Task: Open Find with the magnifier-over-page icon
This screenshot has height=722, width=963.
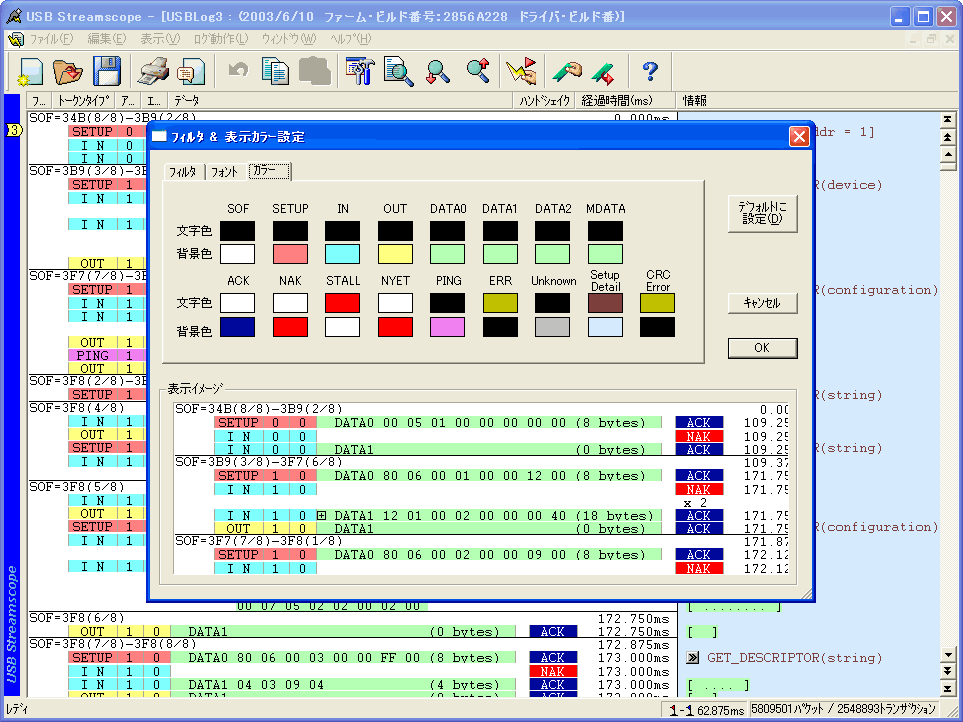Action: coord(399,71)
